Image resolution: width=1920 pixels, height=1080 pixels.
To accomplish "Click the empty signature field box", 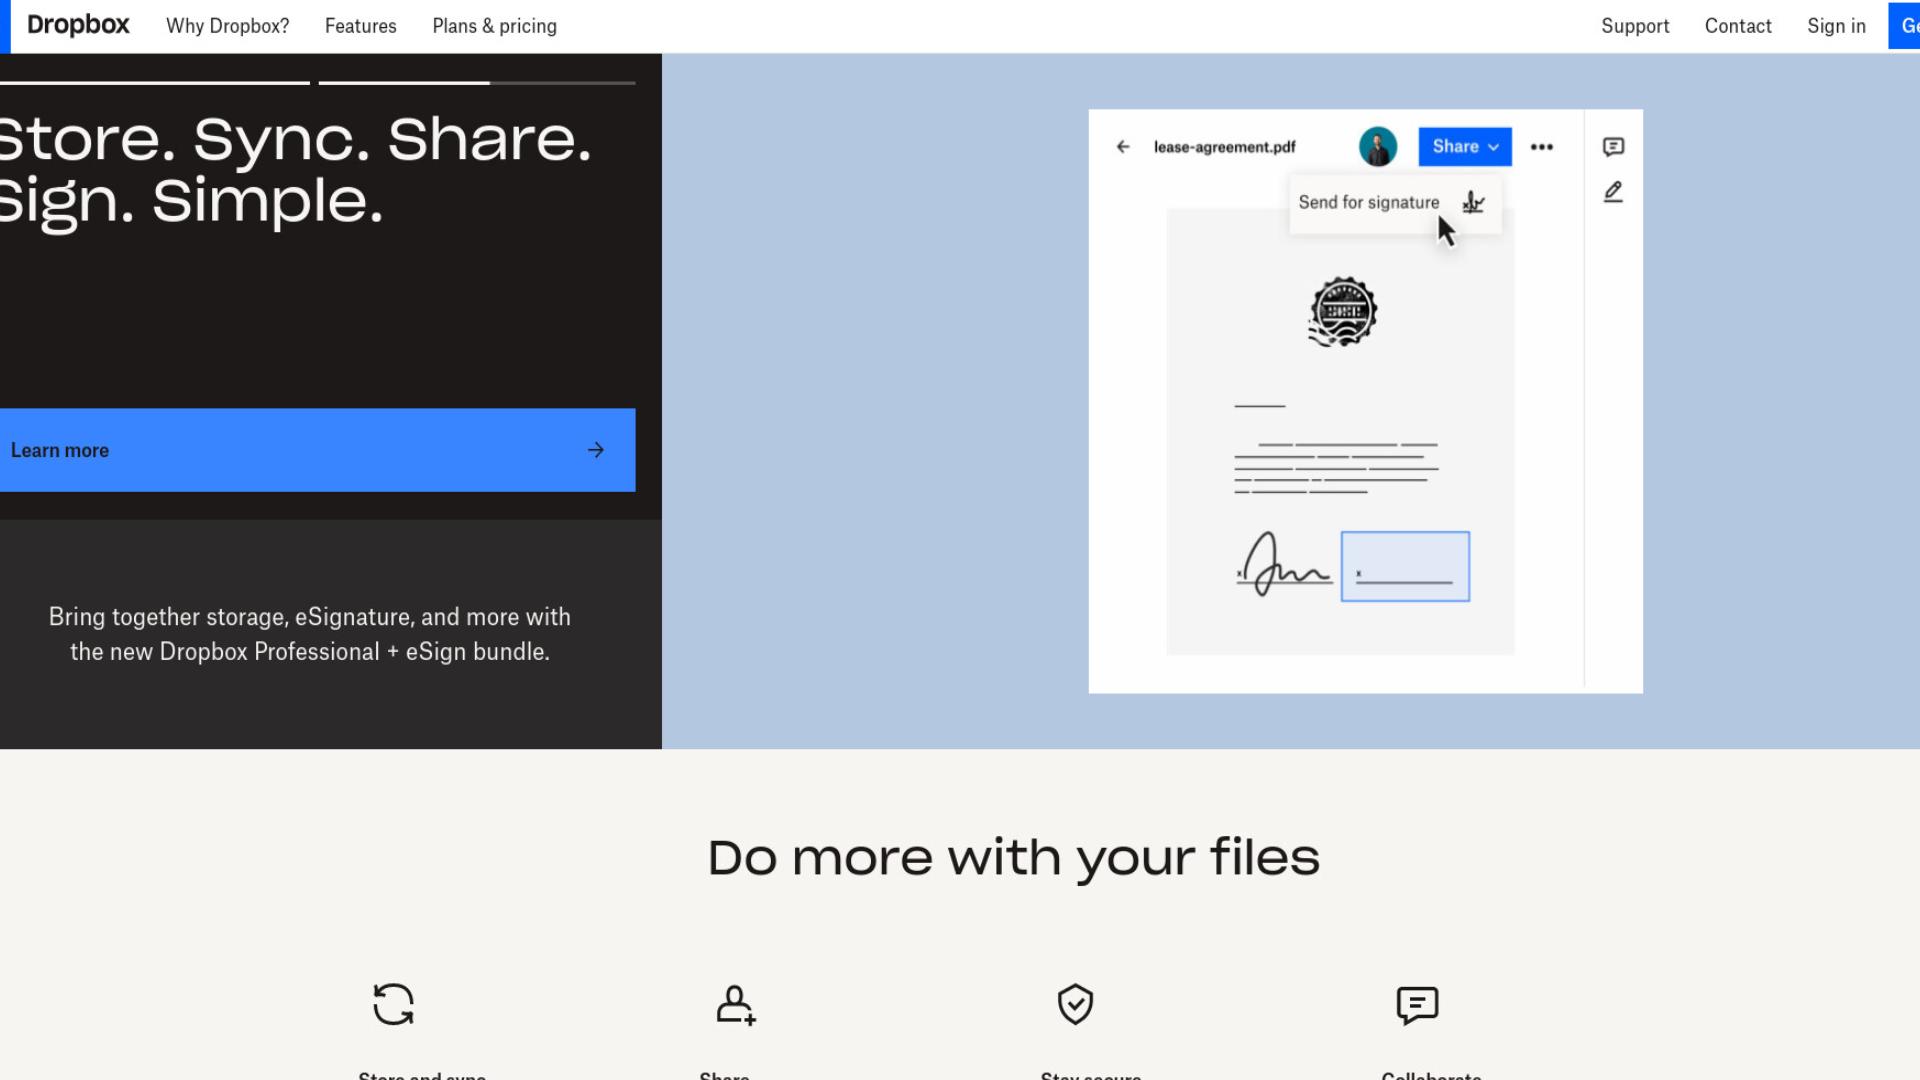I will click(1405, 566).
